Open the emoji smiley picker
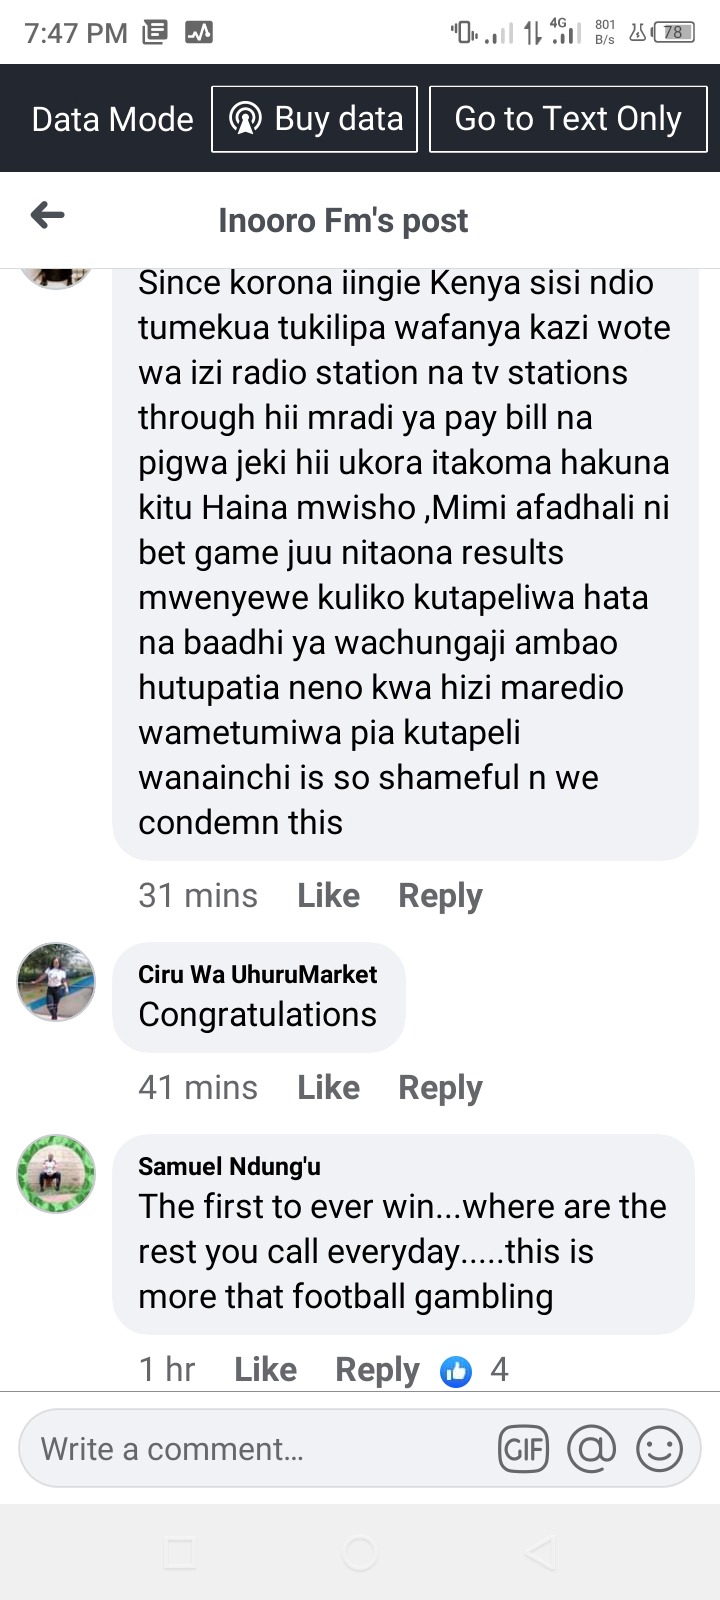720x1600 pixels. coord(659,1448)
